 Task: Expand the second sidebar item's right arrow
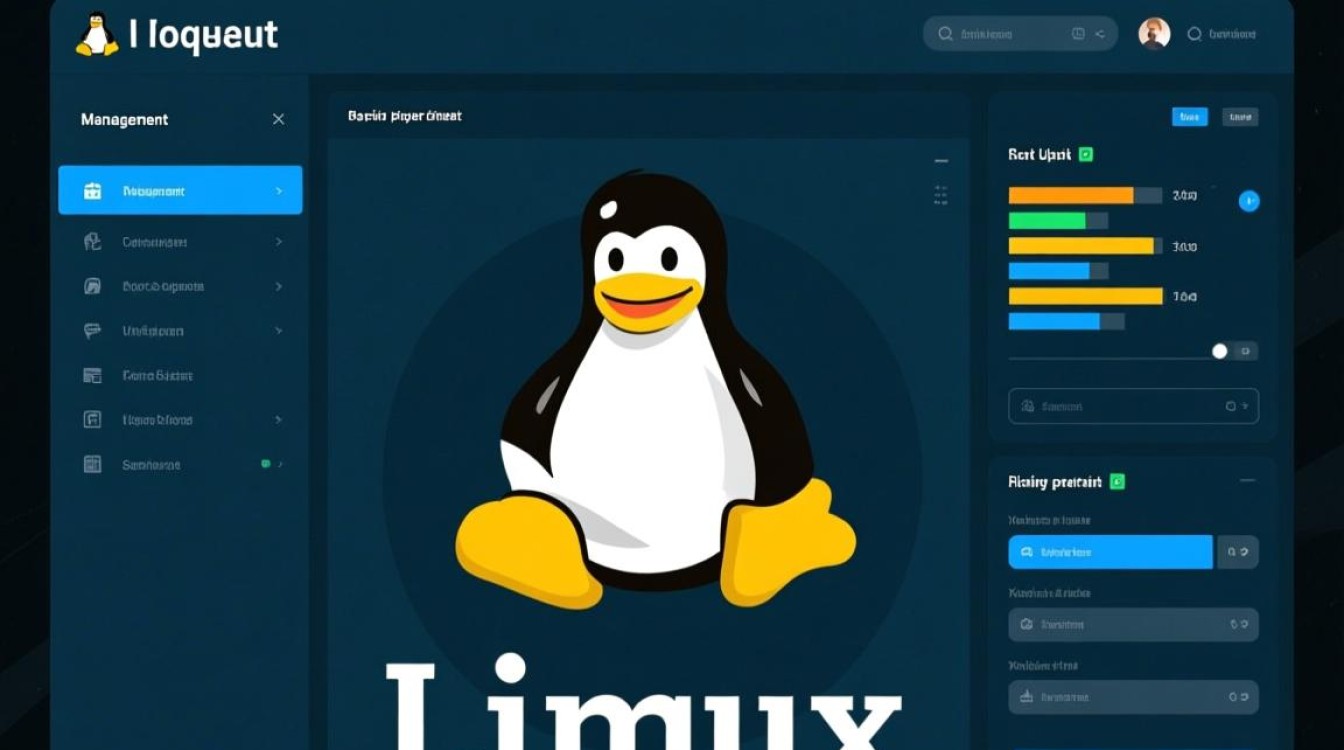point(279,241)
